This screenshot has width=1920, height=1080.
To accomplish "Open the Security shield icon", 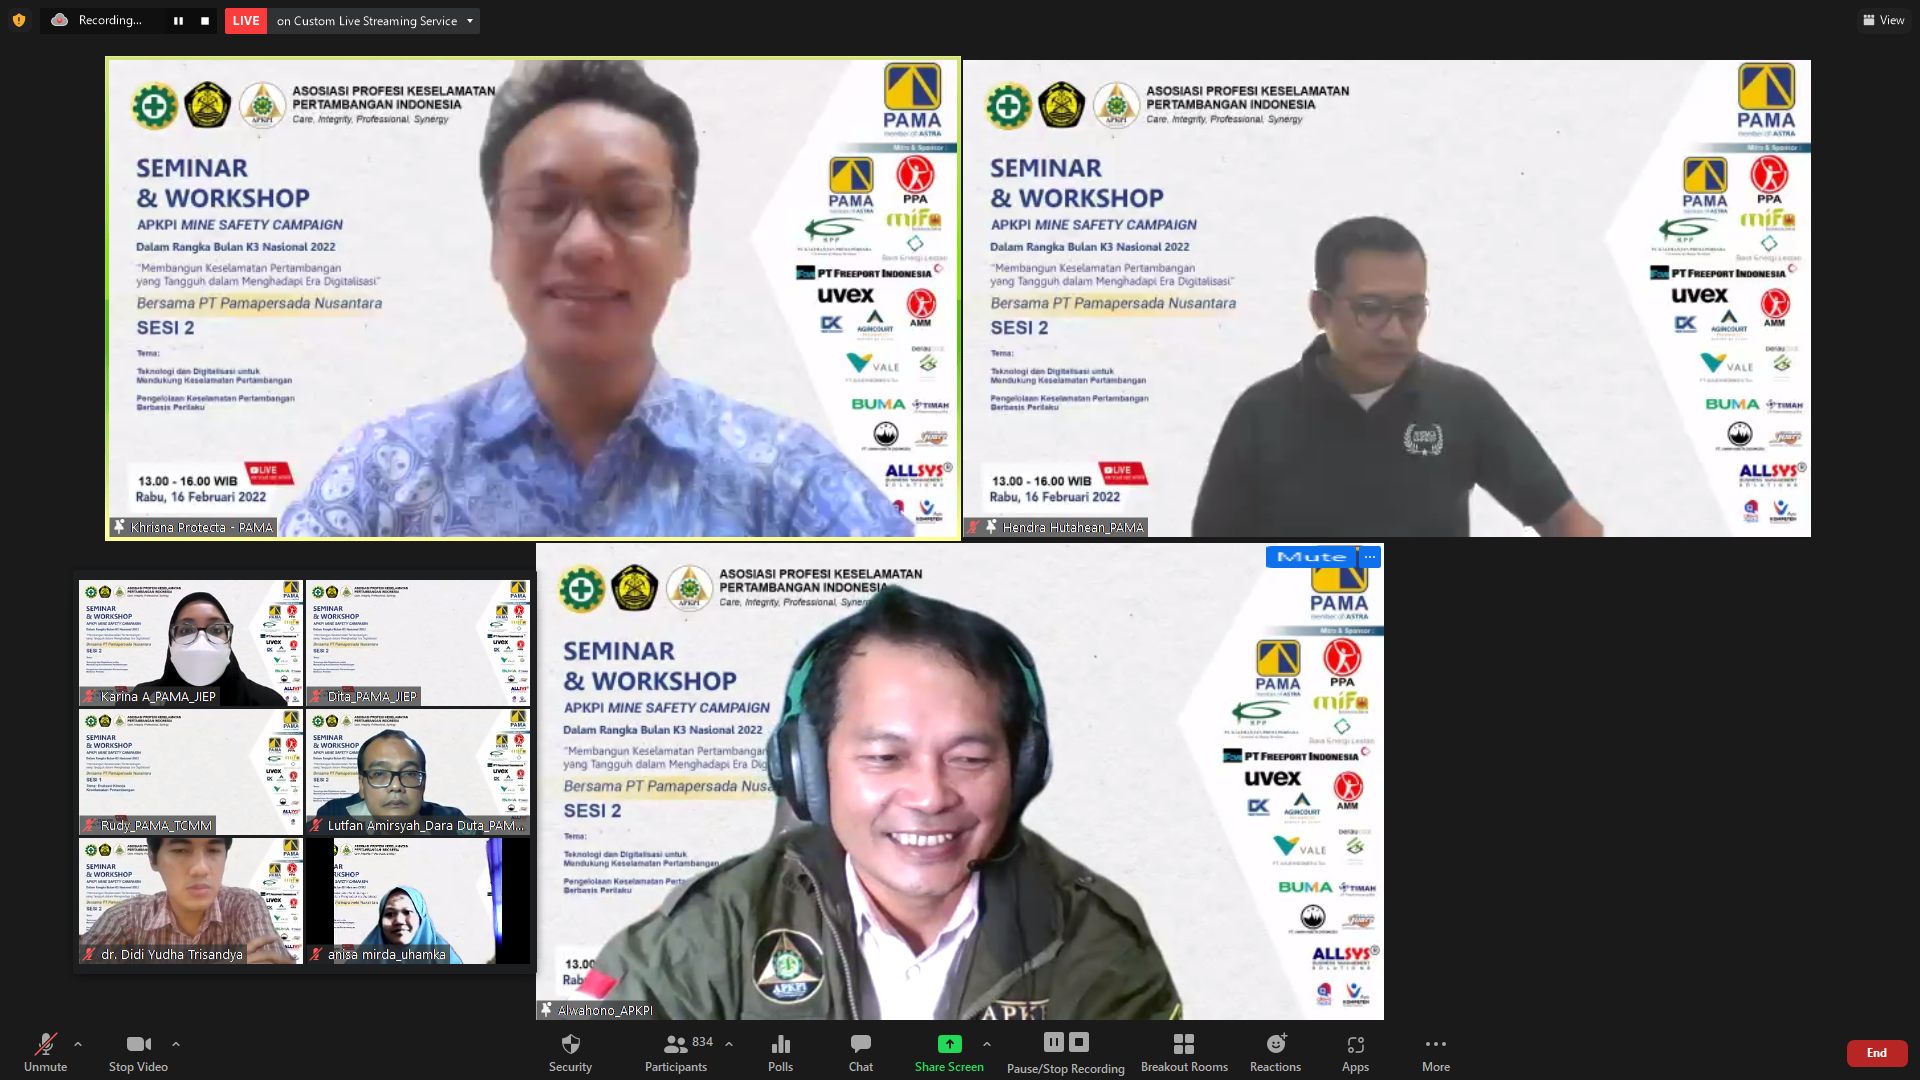I will click(570, 1045).
